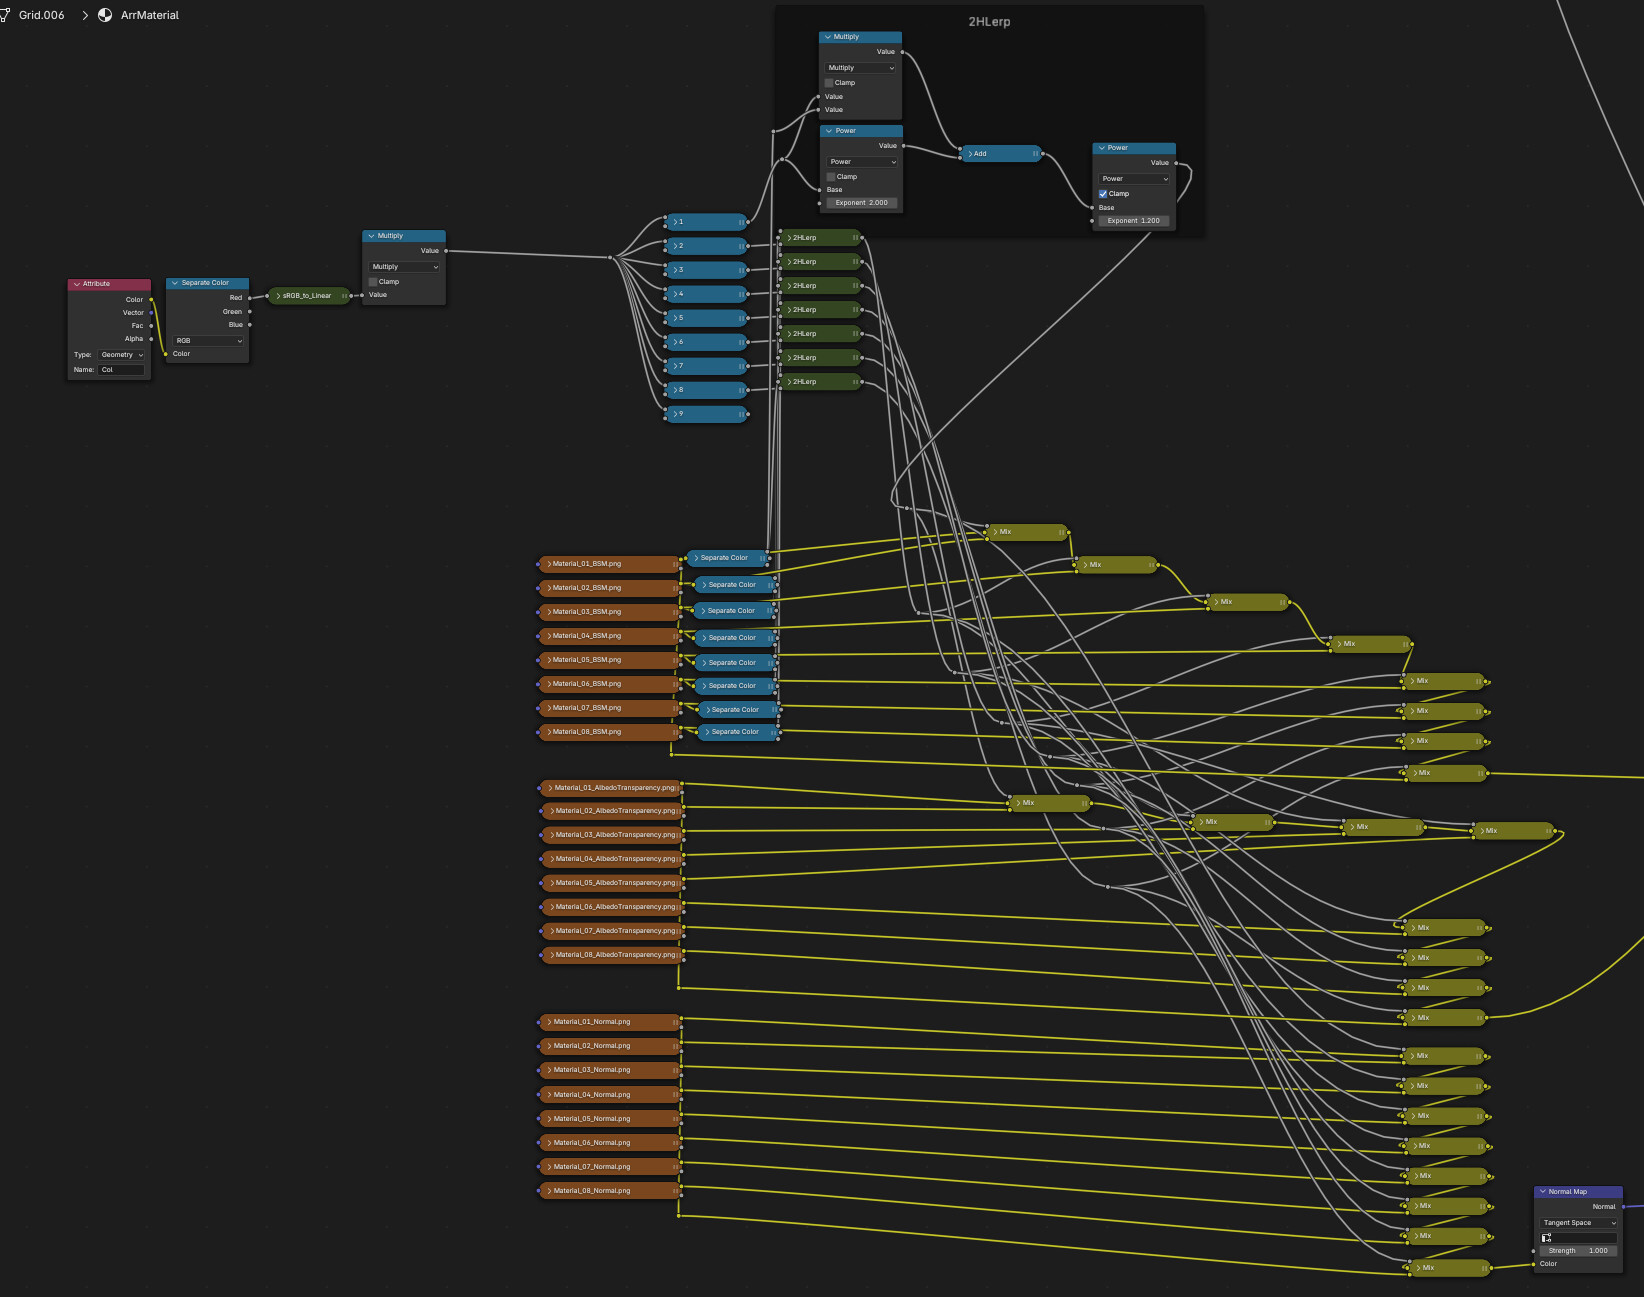Image resolution: width=1644 pixels, height=1297 pixels.
Task: Click the Blue output socket of Separate Color
Action: pos(249,324)
